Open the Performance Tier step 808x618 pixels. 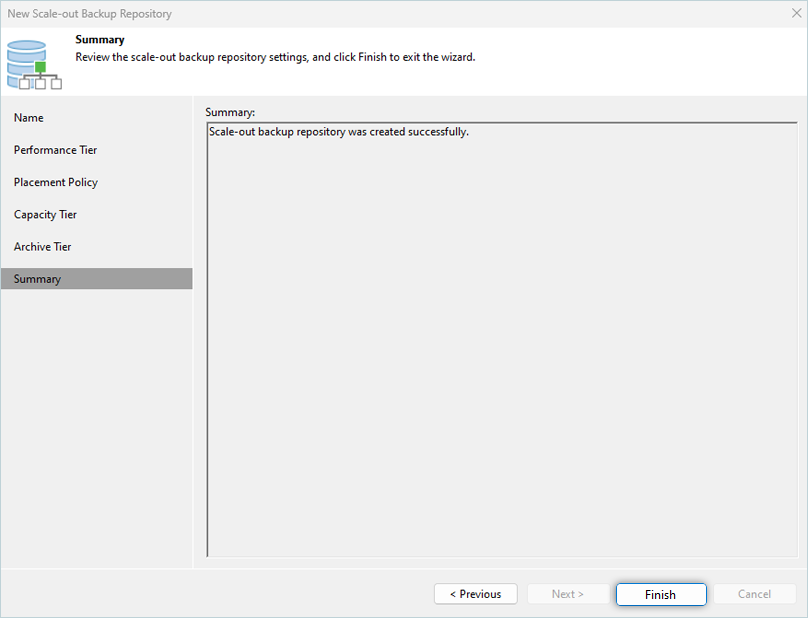click(x=55, y=150)
